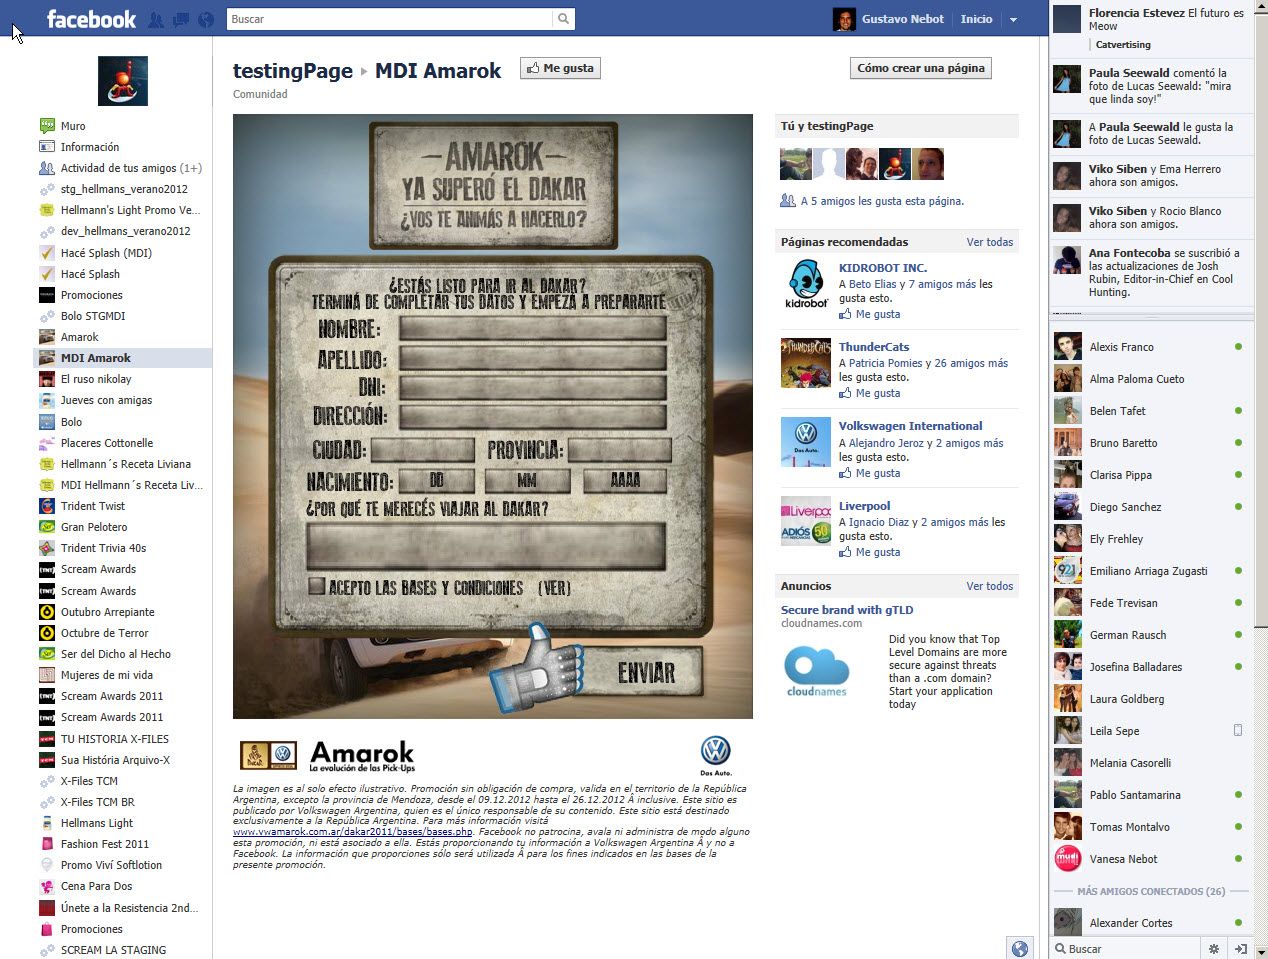Open messages icon in top bar
The height and width of the screenshot is (959, 1268).
coord(181,19)
